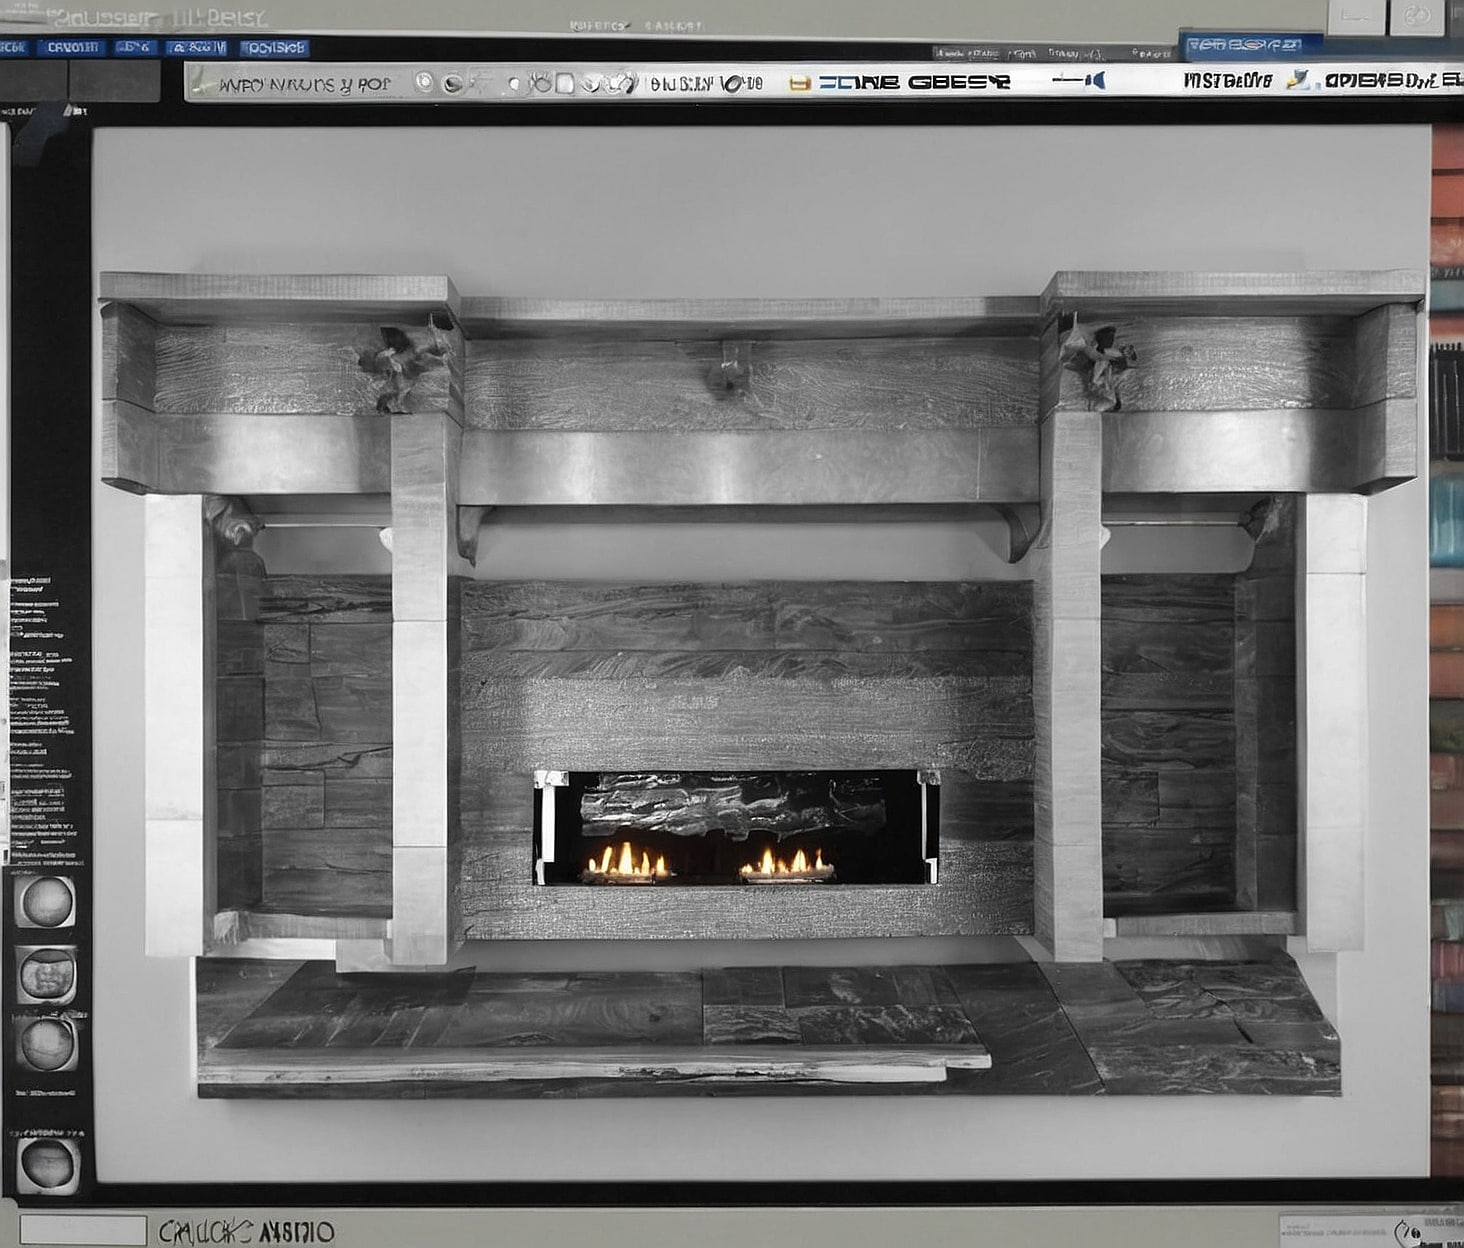Open the first full blue tab at top left
The image size is (1464, 1248).
(x=70, y=47)
